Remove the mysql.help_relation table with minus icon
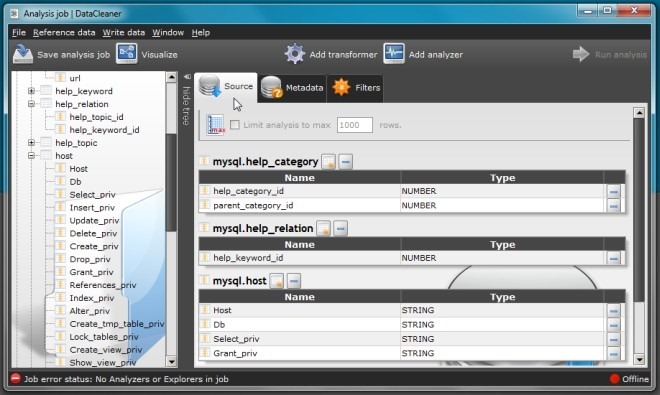 pyautogui.click(x=341, y=229)
